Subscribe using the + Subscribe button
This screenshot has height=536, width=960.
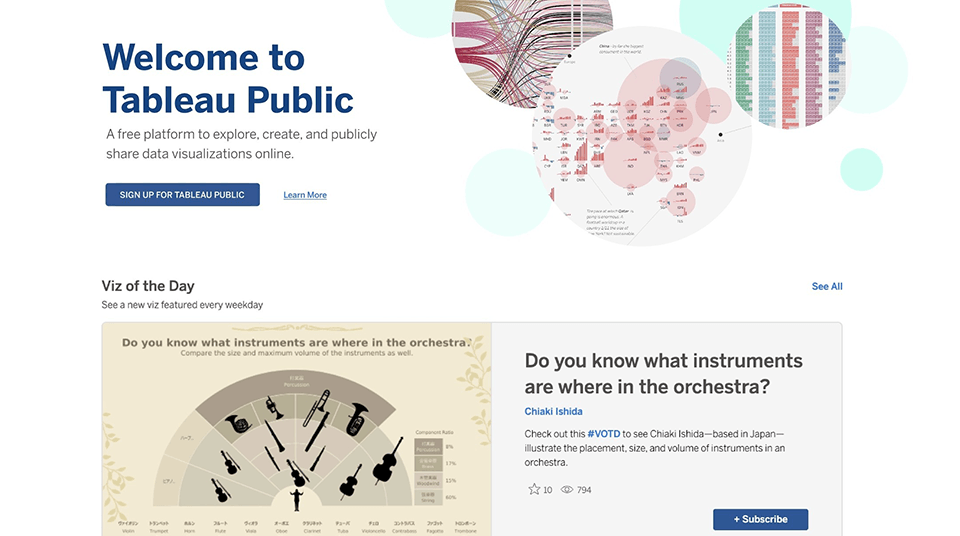tap(760, 519)
